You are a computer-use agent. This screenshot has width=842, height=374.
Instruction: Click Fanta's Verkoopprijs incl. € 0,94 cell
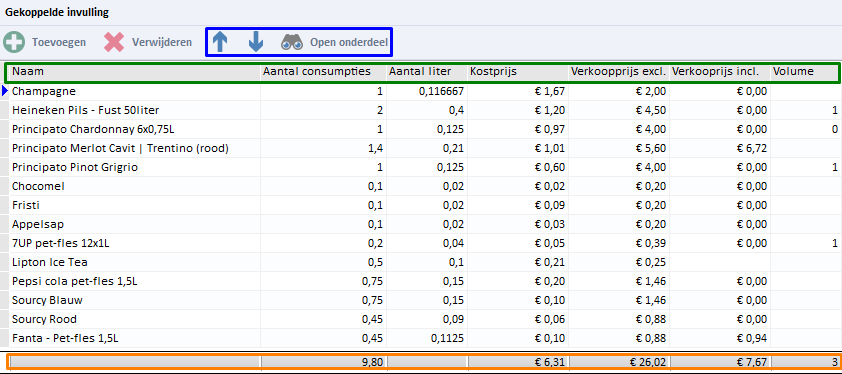tap(720, 339)
